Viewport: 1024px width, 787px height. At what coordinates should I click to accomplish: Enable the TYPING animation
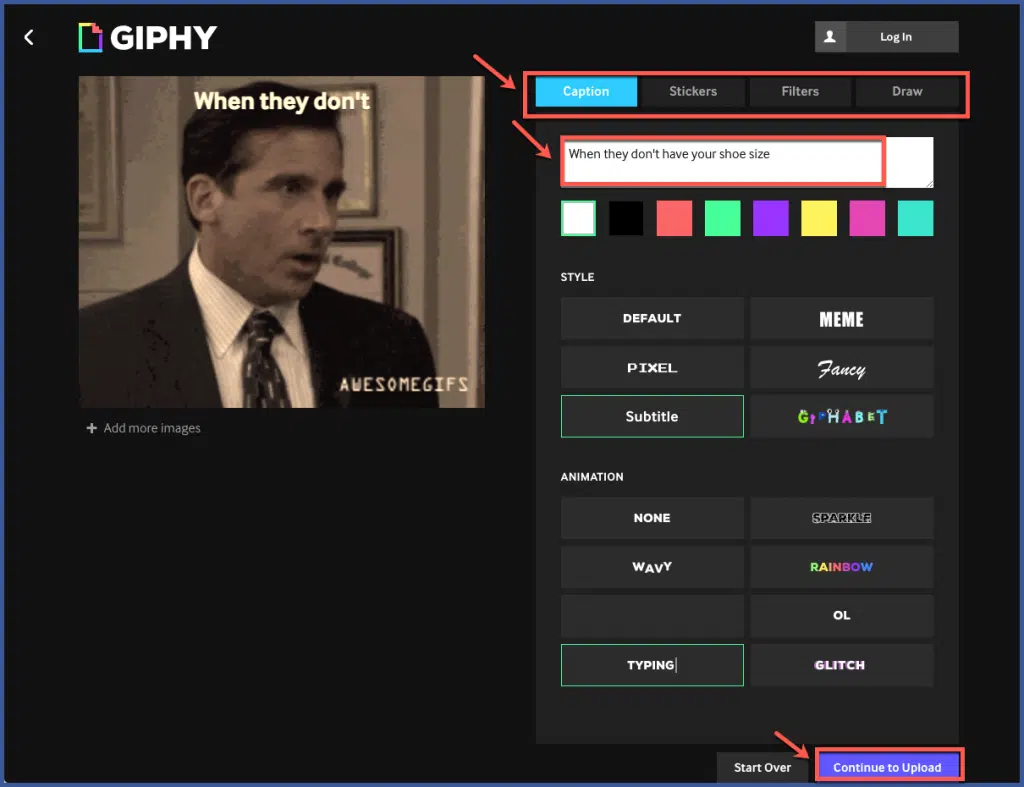click(x=652, y=664)
